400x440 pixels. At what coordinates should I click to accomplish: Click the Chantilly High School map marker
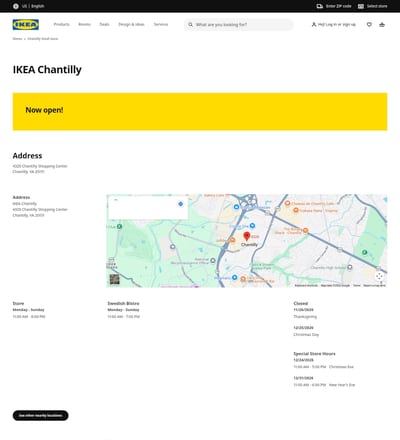pos(350,267)
